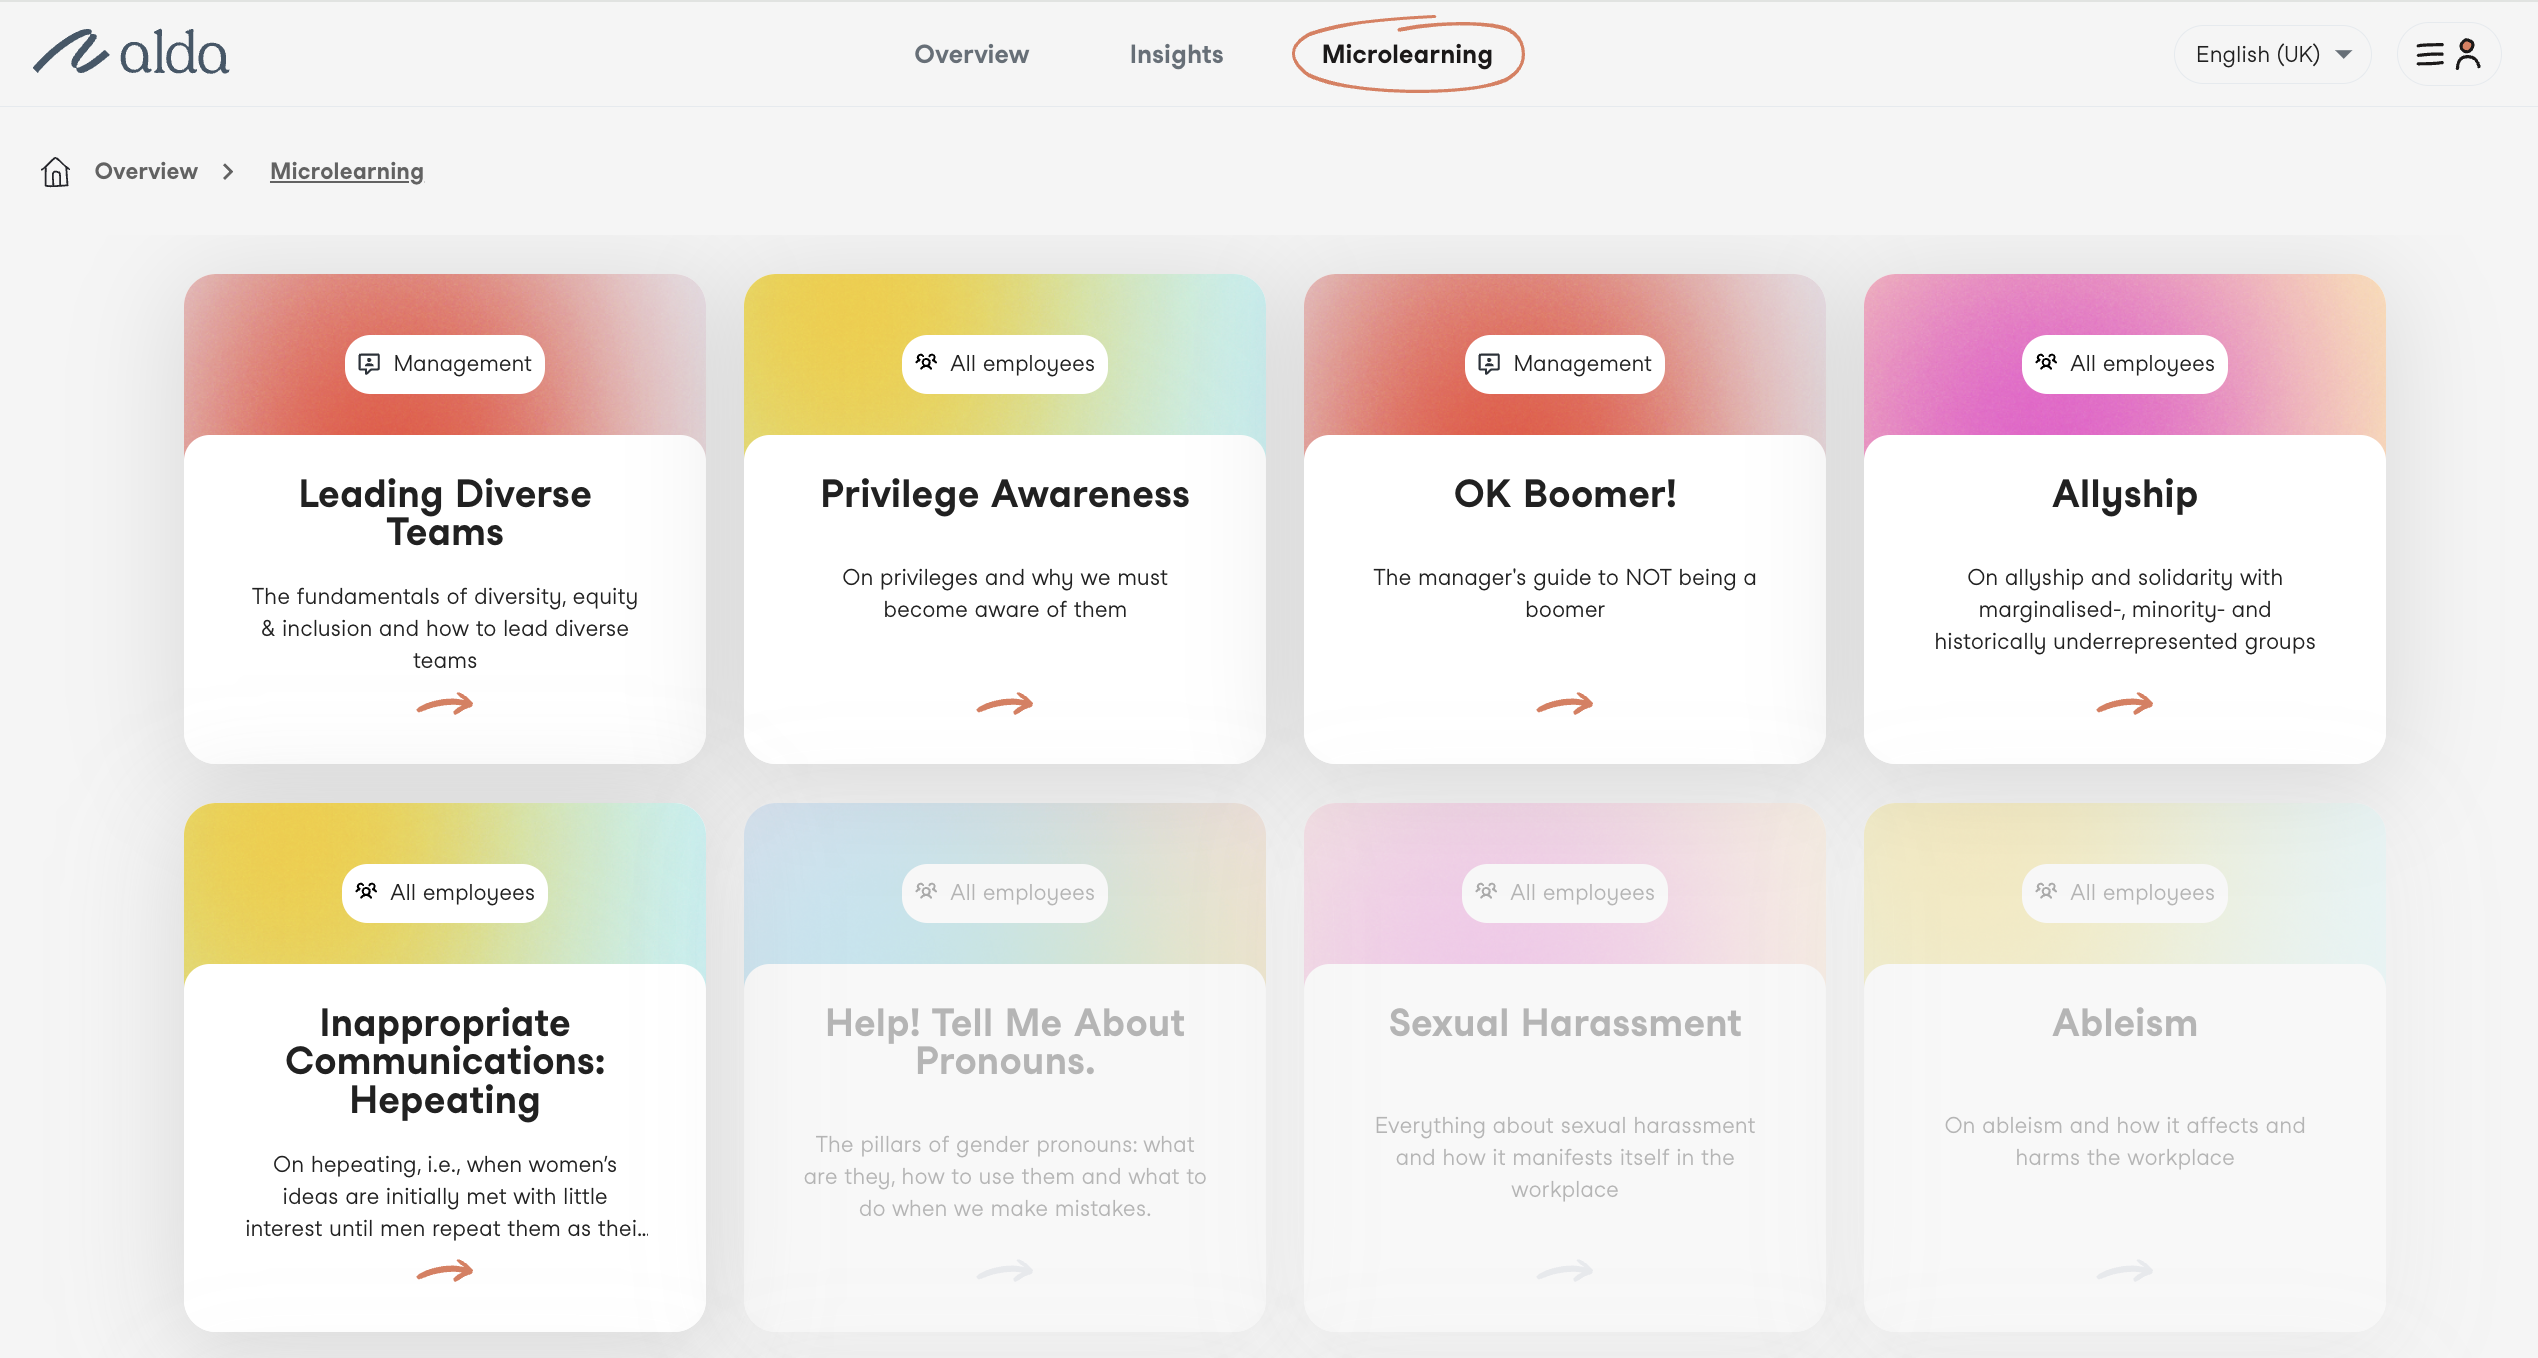Image resolution: width=2538 pixels, height=1358 pixels.
Task: Open the English (UK) language dropdown
Action: point(2272,54)
